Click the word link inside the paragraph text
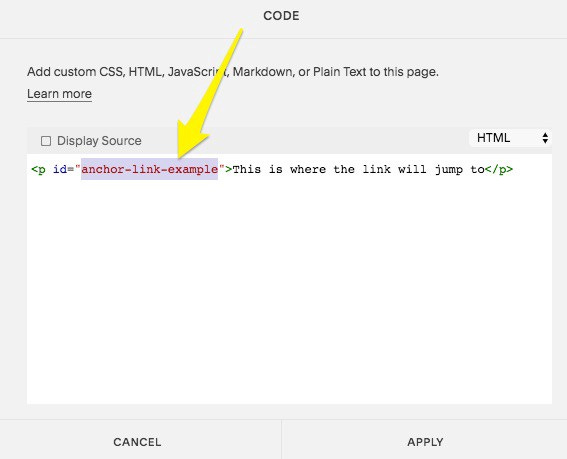Screen dimensions: 567x459 click(376, 169)
